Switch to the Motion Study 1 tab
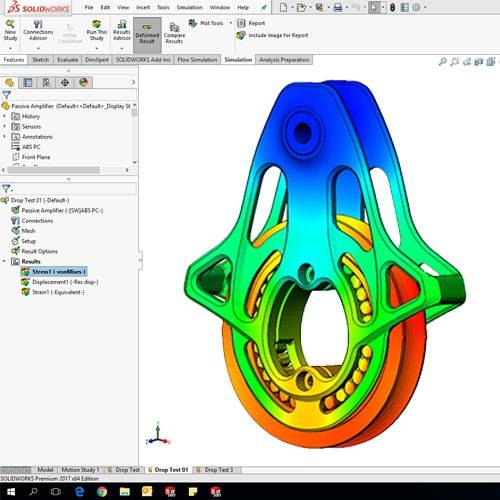500x500 pixels. tap(80, 470)
